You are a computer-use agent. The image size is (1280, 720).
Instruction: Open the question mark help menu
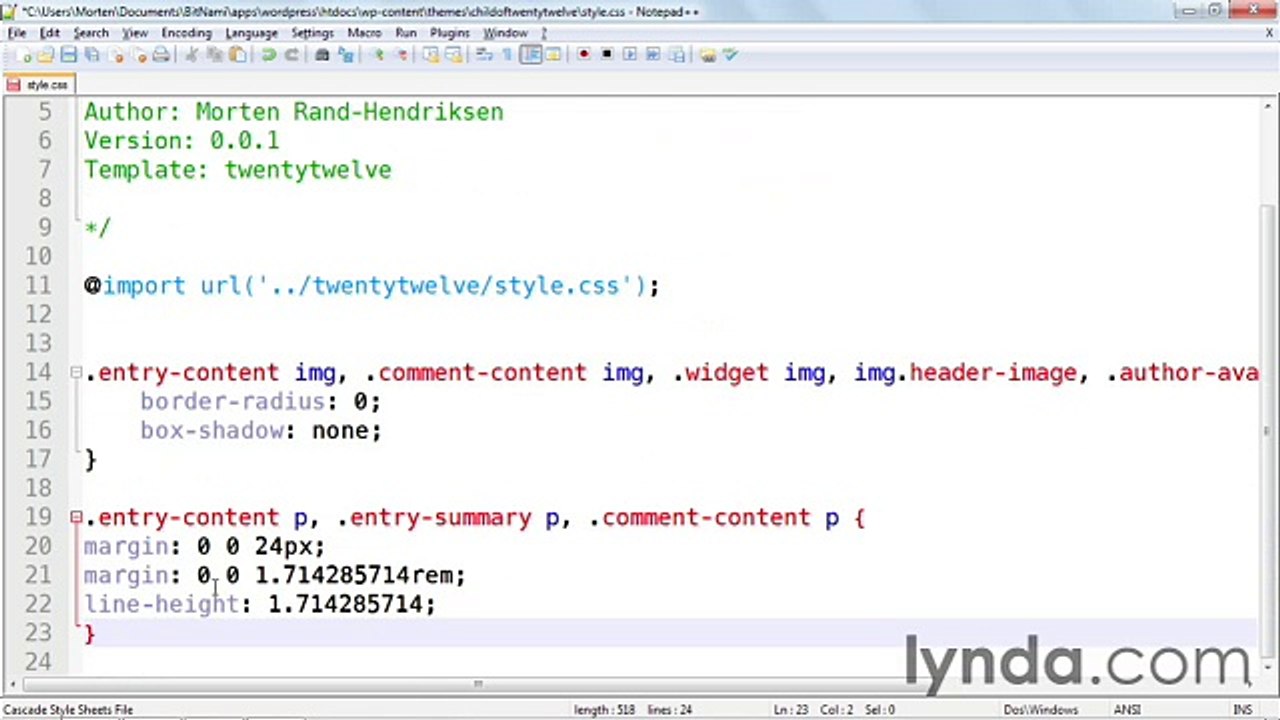pyautogui.click(x=544, y=33)
